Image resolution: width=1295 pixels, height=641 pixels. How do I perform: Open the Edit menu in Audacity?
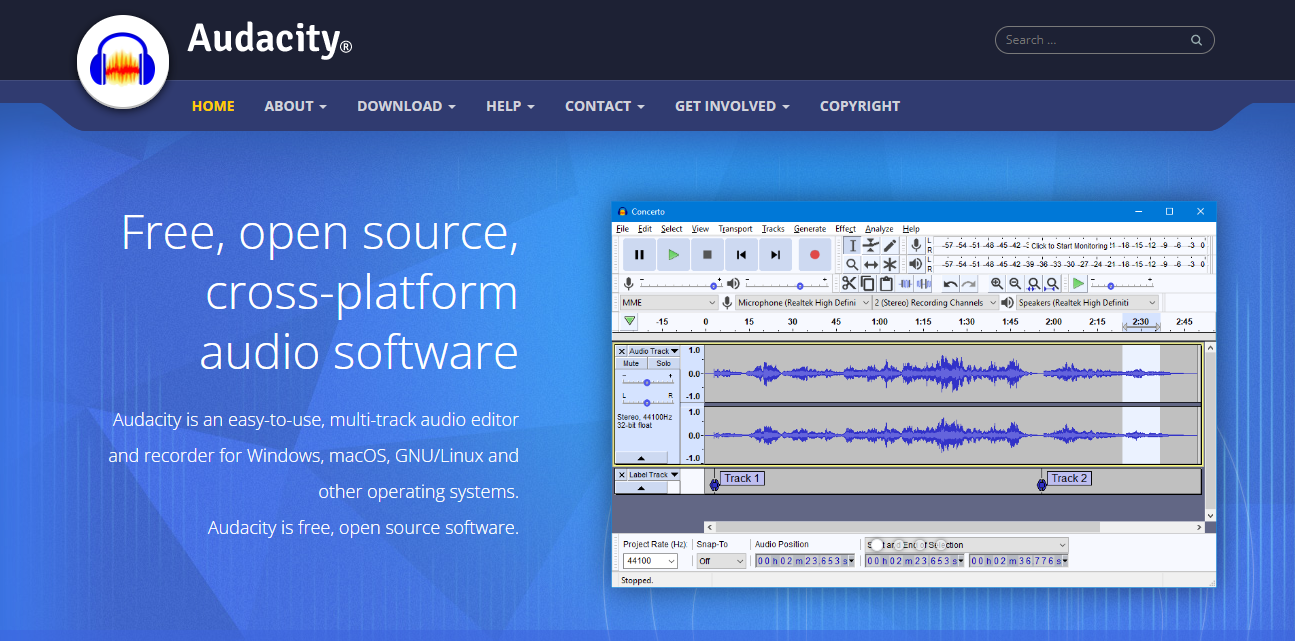(x=645, y=229)
